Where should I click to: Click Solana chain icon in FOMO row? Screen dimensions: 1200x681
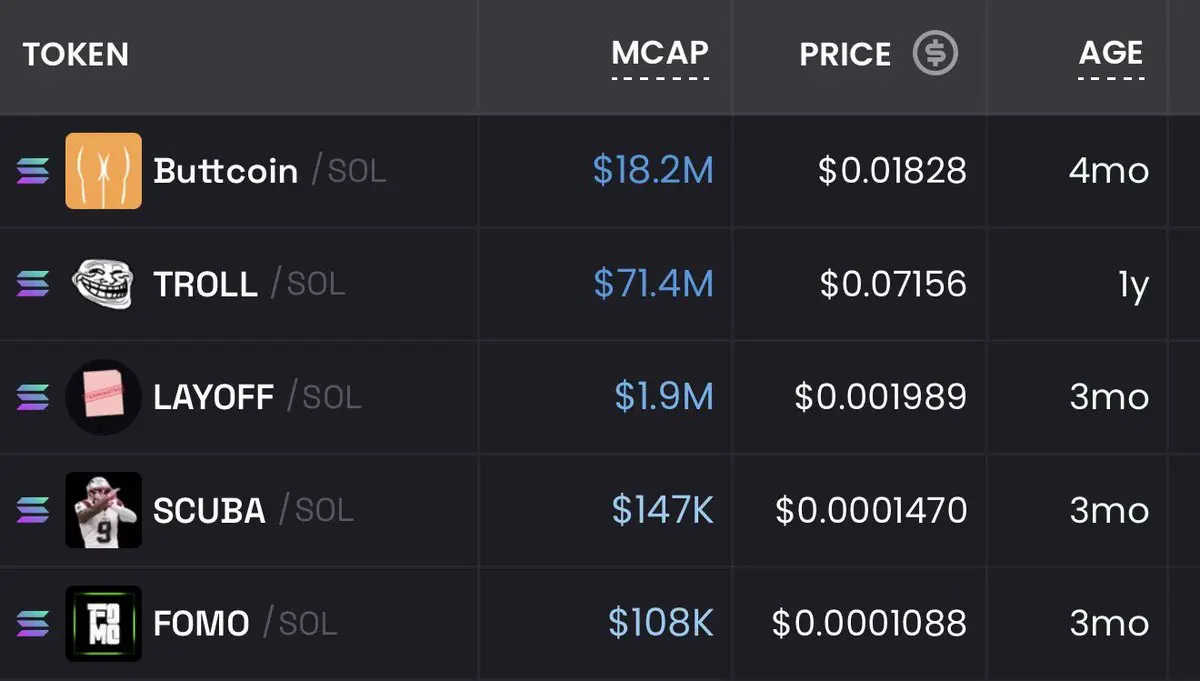click(33, 623)
